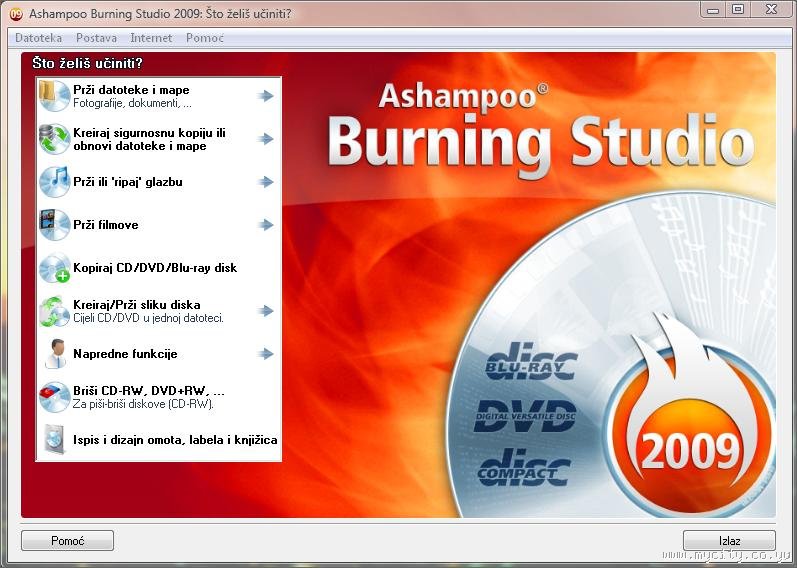Click the subtitle Cijeli CD/DVD u jednoj datoteci.
The image size is (797, 568).
pos(148,318)
